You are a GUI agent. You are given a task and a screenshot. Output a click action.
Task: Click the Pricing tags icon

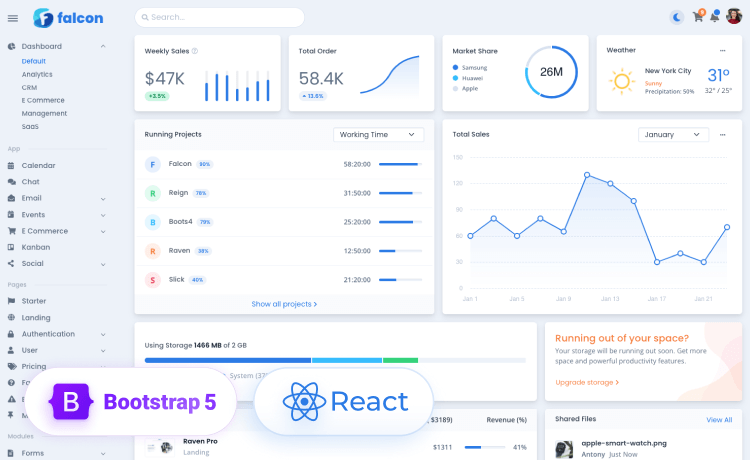click(11, 366)
